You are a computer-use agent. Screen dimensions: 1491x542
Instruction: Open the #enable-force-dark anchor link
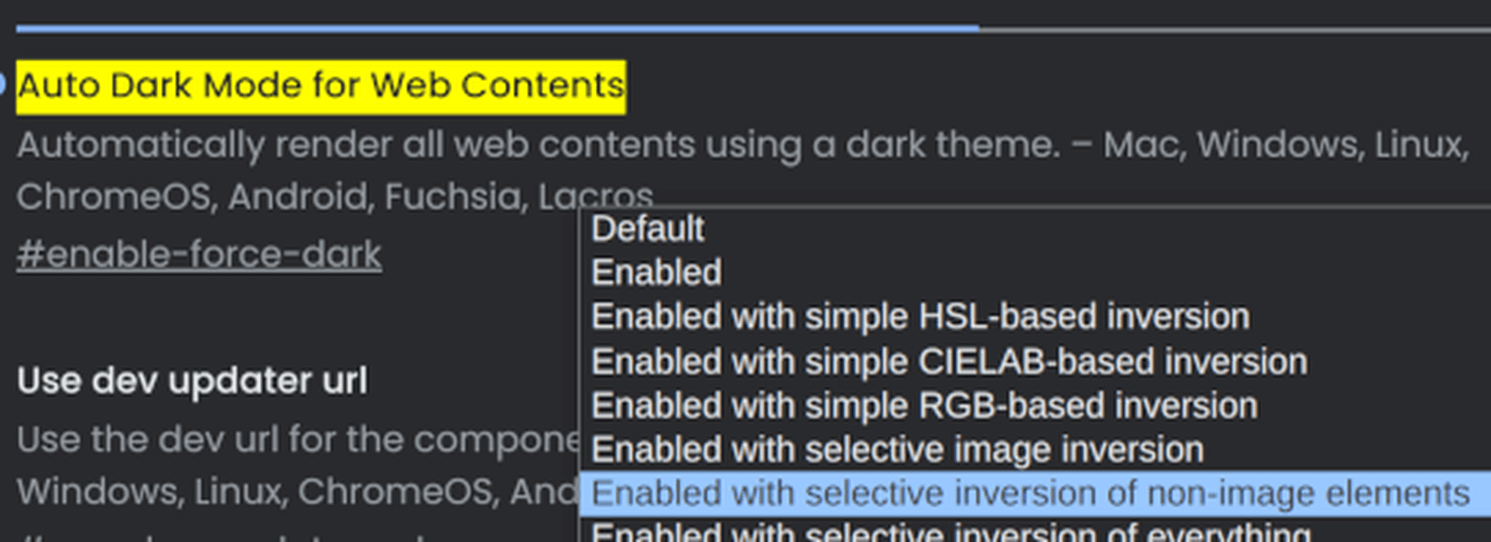click(x=199, y=255)
